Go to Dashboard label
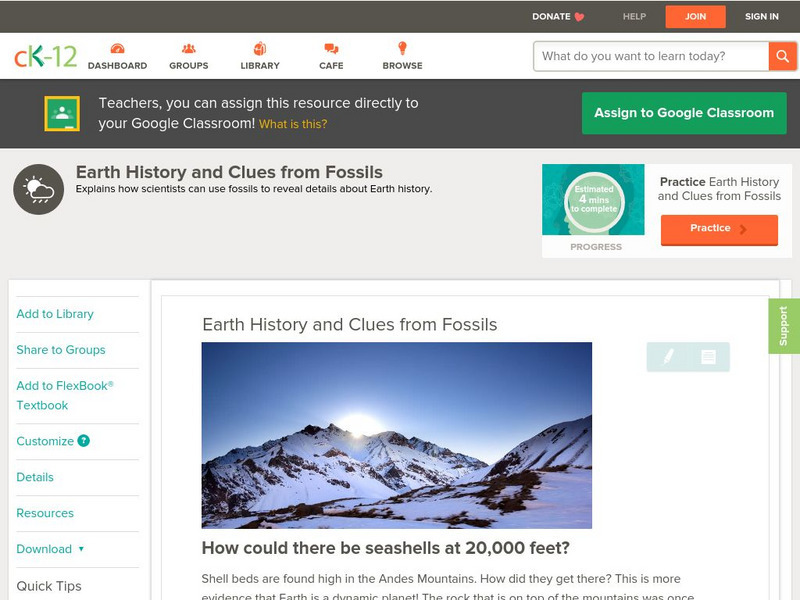This screenshot has width=800, height=600. pyautogui.click(x=117, y=65)
